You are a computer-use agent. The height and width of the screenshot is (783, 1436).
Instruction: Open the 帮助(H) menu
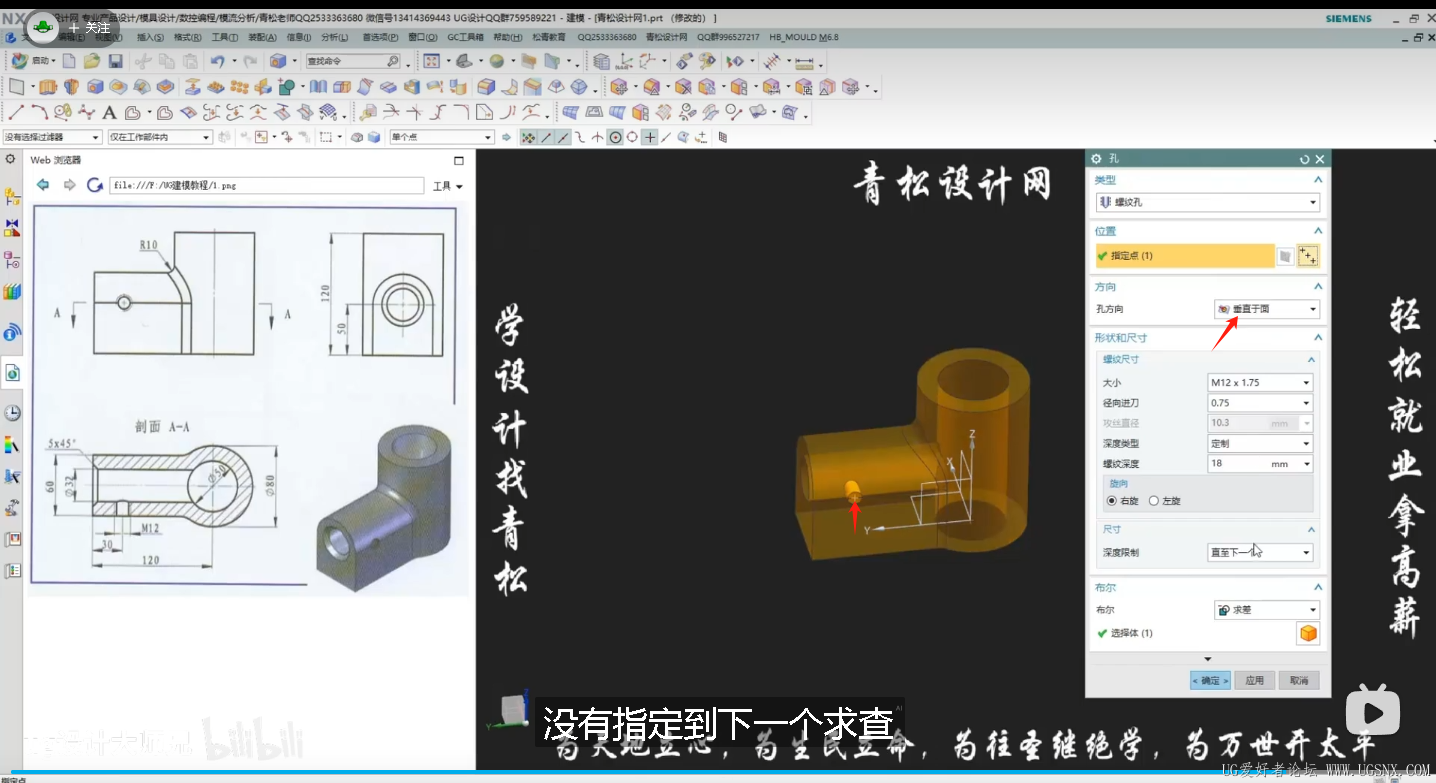pos(508,37)
